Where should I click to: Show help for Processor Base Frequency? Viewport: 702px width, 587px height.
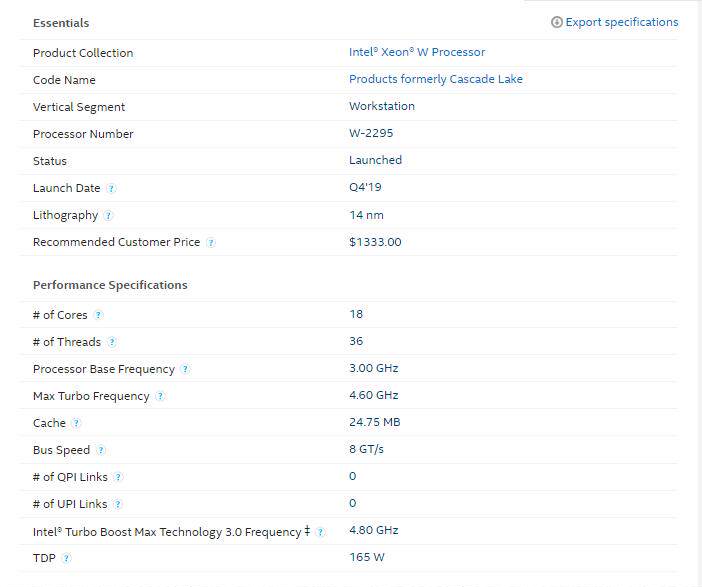pyautogui.click(x=185, y=369)
